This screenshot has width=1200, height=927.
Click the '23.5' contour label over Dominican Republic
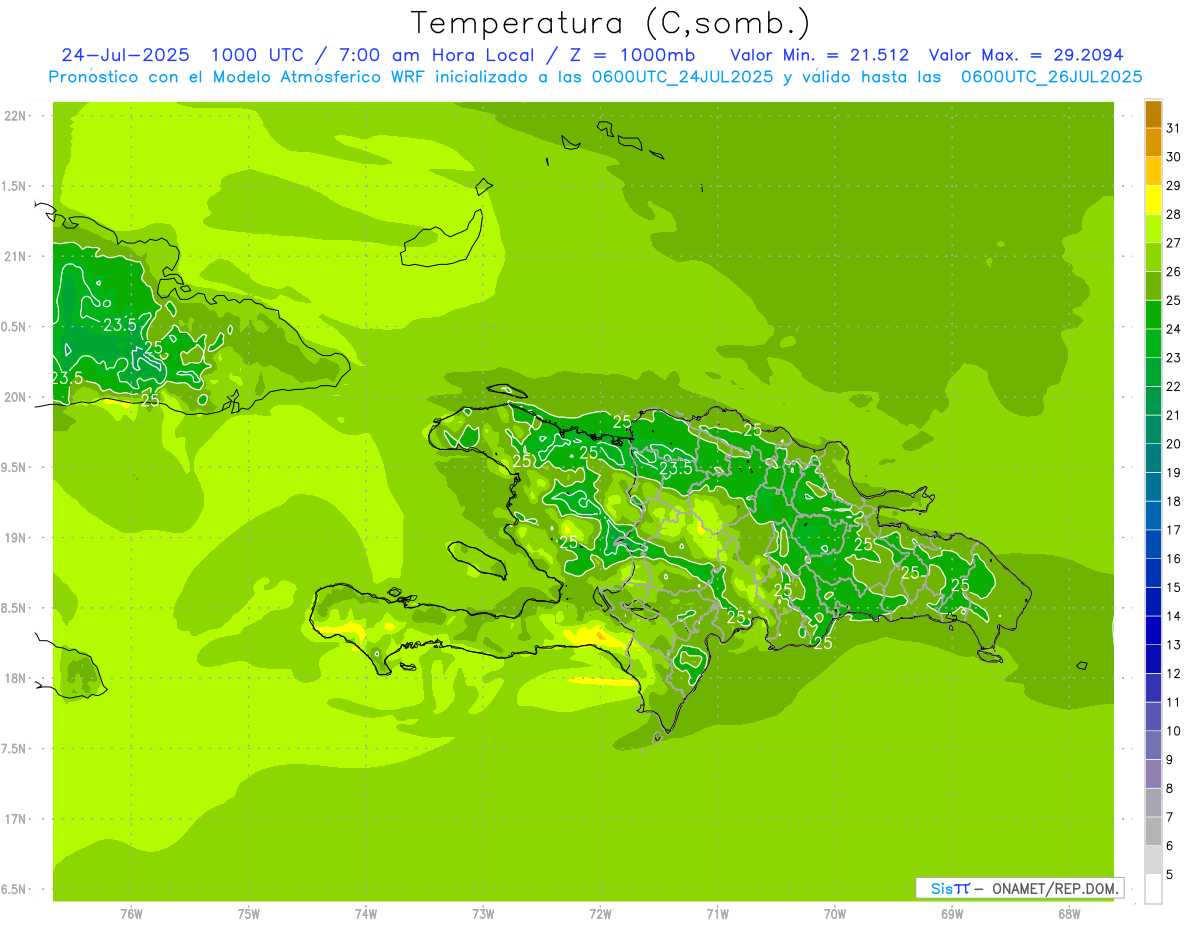tap(676, 468)
